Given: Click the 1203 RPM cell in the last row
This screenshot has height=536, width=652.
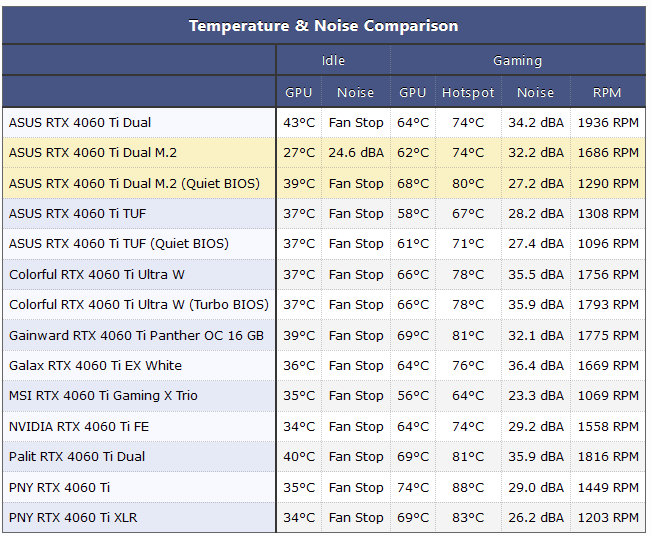Looking at the screenshot, I should click(x=608, y=518).
